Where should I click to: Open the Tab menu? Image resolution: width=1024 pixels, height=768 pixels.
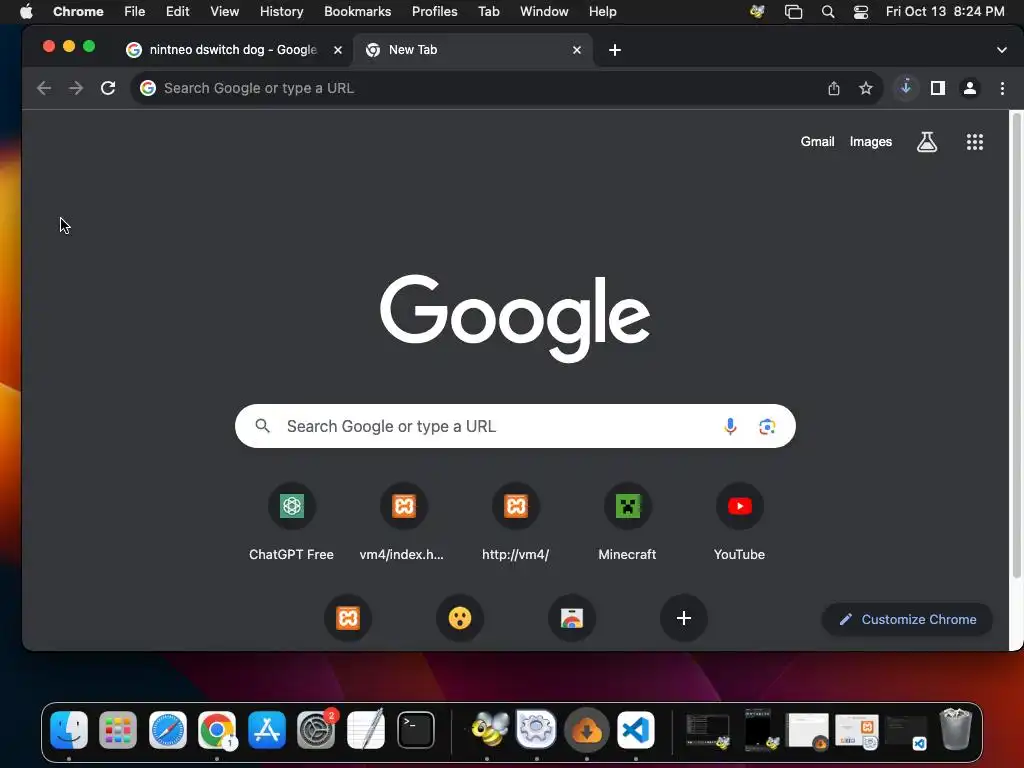tap(488, 12)
